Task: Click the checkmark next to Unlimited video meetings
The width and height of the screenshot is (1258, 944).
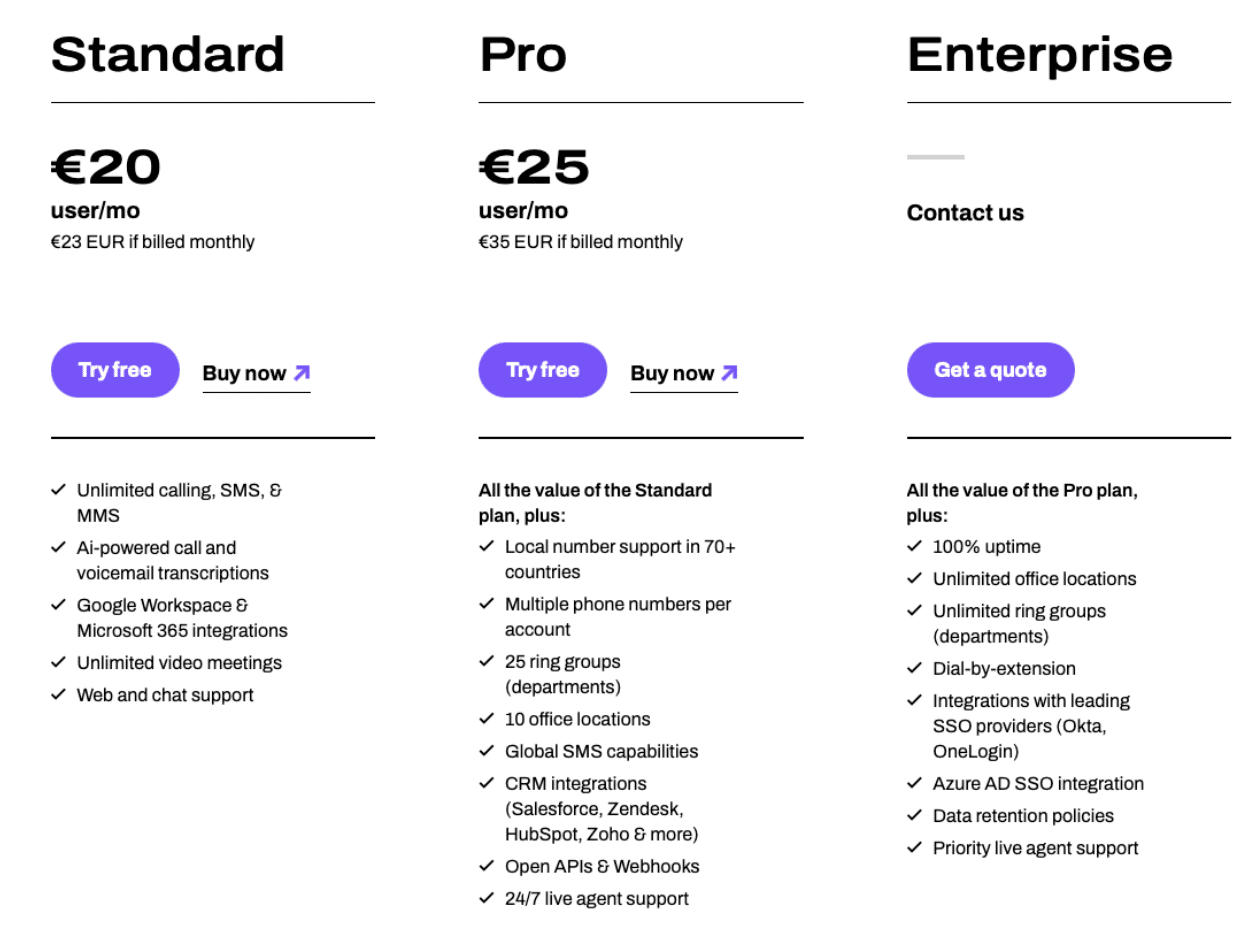Action: (x=59, y=662)
